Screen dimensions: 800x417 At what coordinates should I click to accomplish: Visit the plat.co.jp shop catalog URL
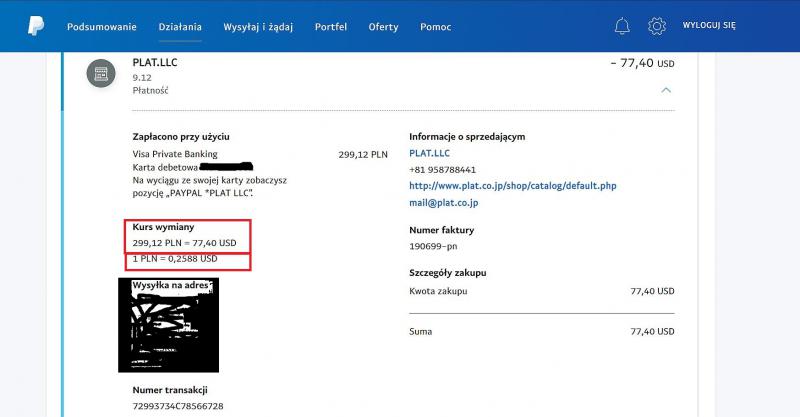coord(513,186)
